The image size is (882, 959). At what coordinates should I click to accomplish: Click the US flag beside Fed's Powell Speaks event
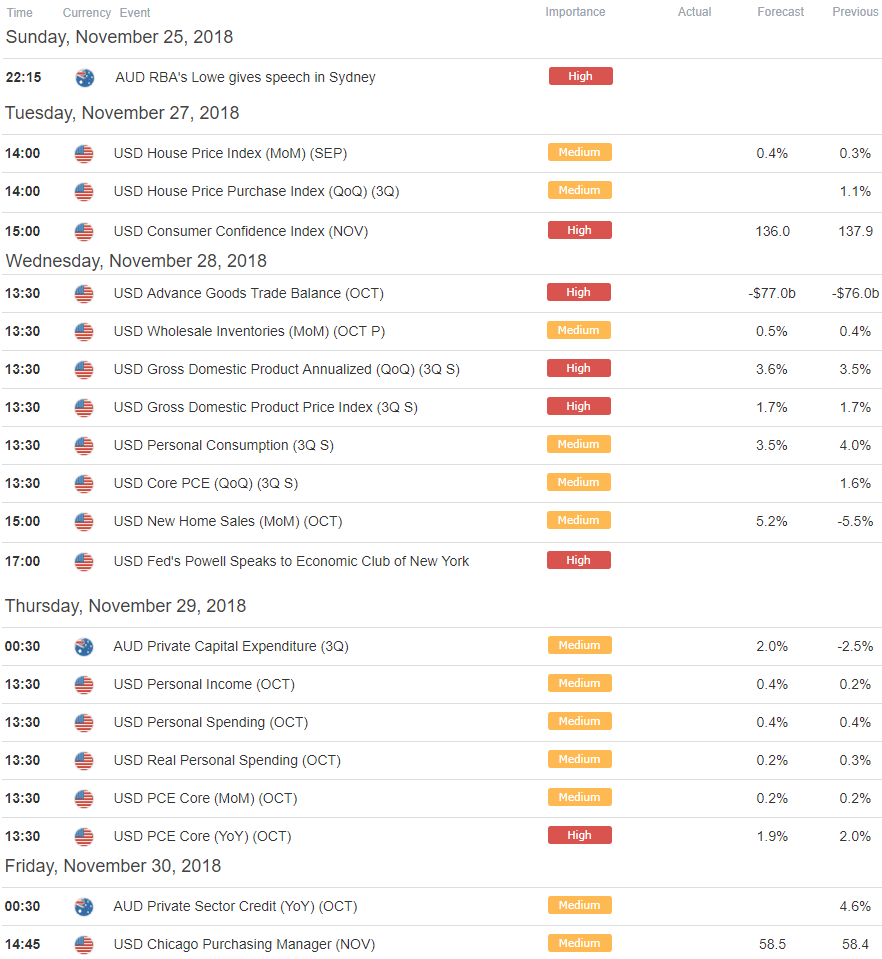pyautogui.click(x=84, y=561)
